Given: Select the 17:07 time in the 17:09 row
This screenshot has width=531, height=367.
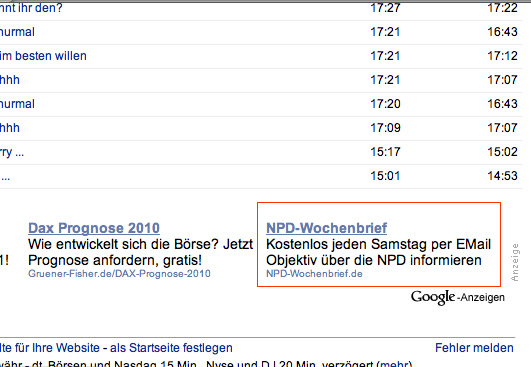Looking at the screenshot, I should [502, 128].
